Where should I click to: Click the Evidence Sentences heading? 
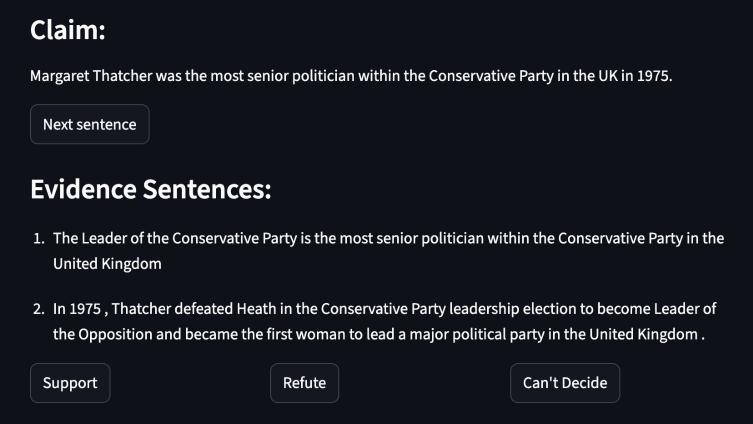click(x=150, y=189)
